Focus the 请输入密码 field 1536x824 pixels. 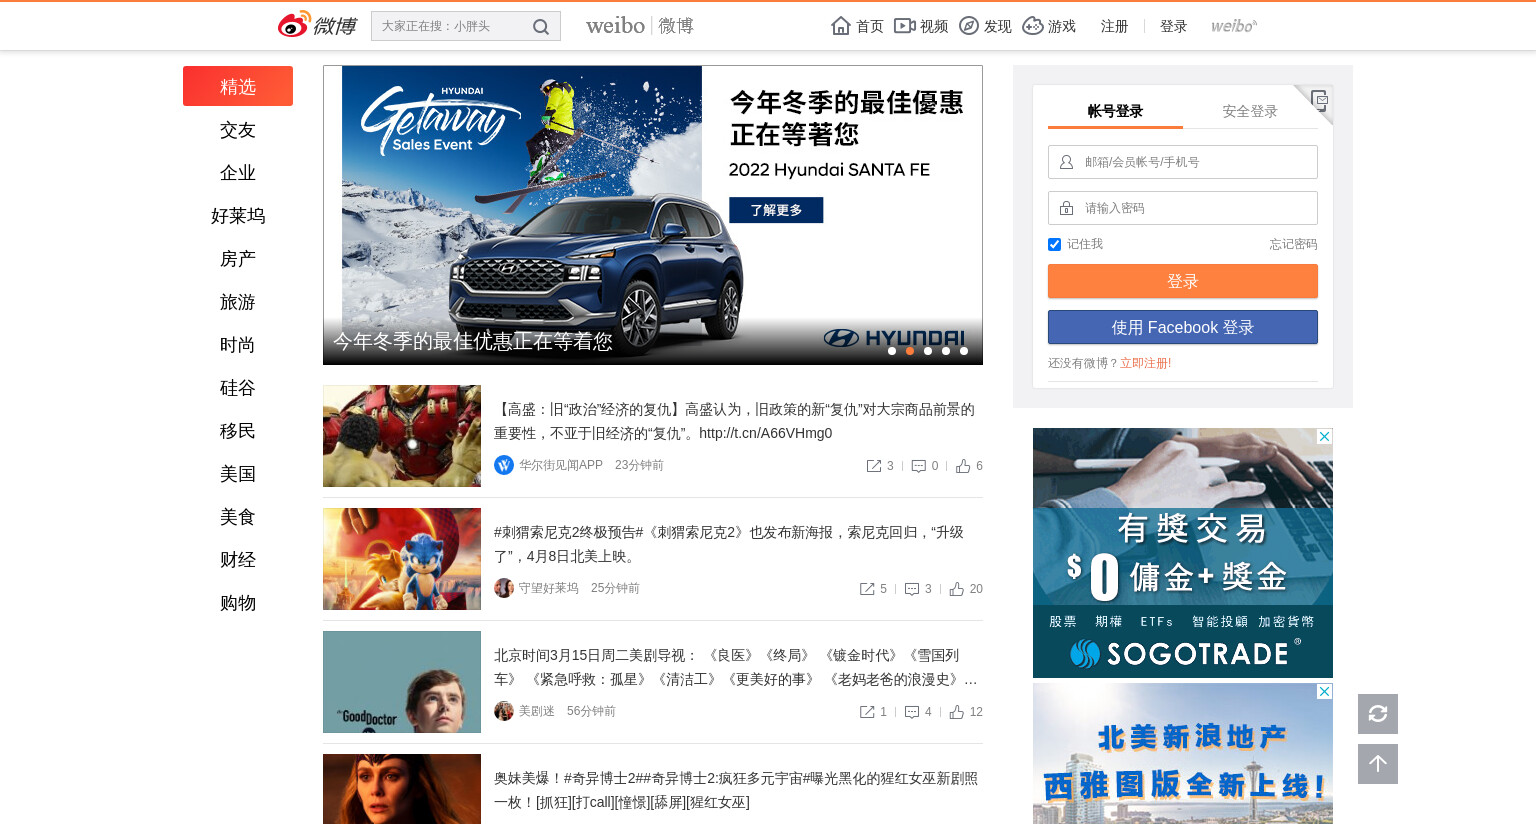pos(1183,208)
